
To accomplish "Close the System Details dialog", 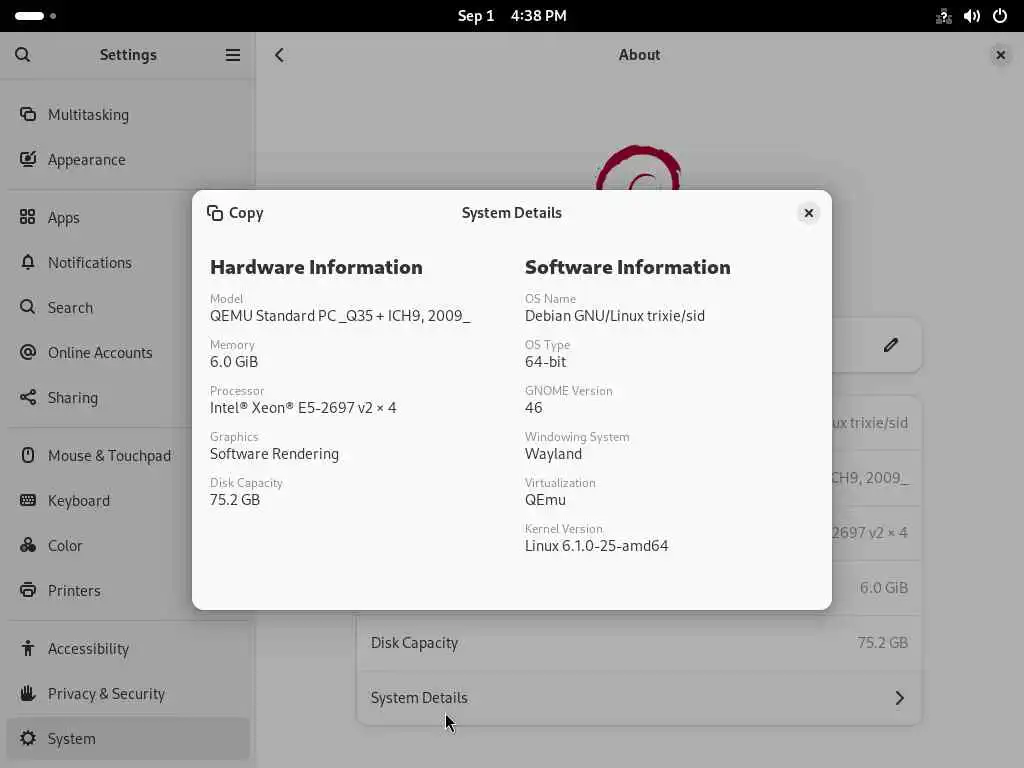I will 808,213.
